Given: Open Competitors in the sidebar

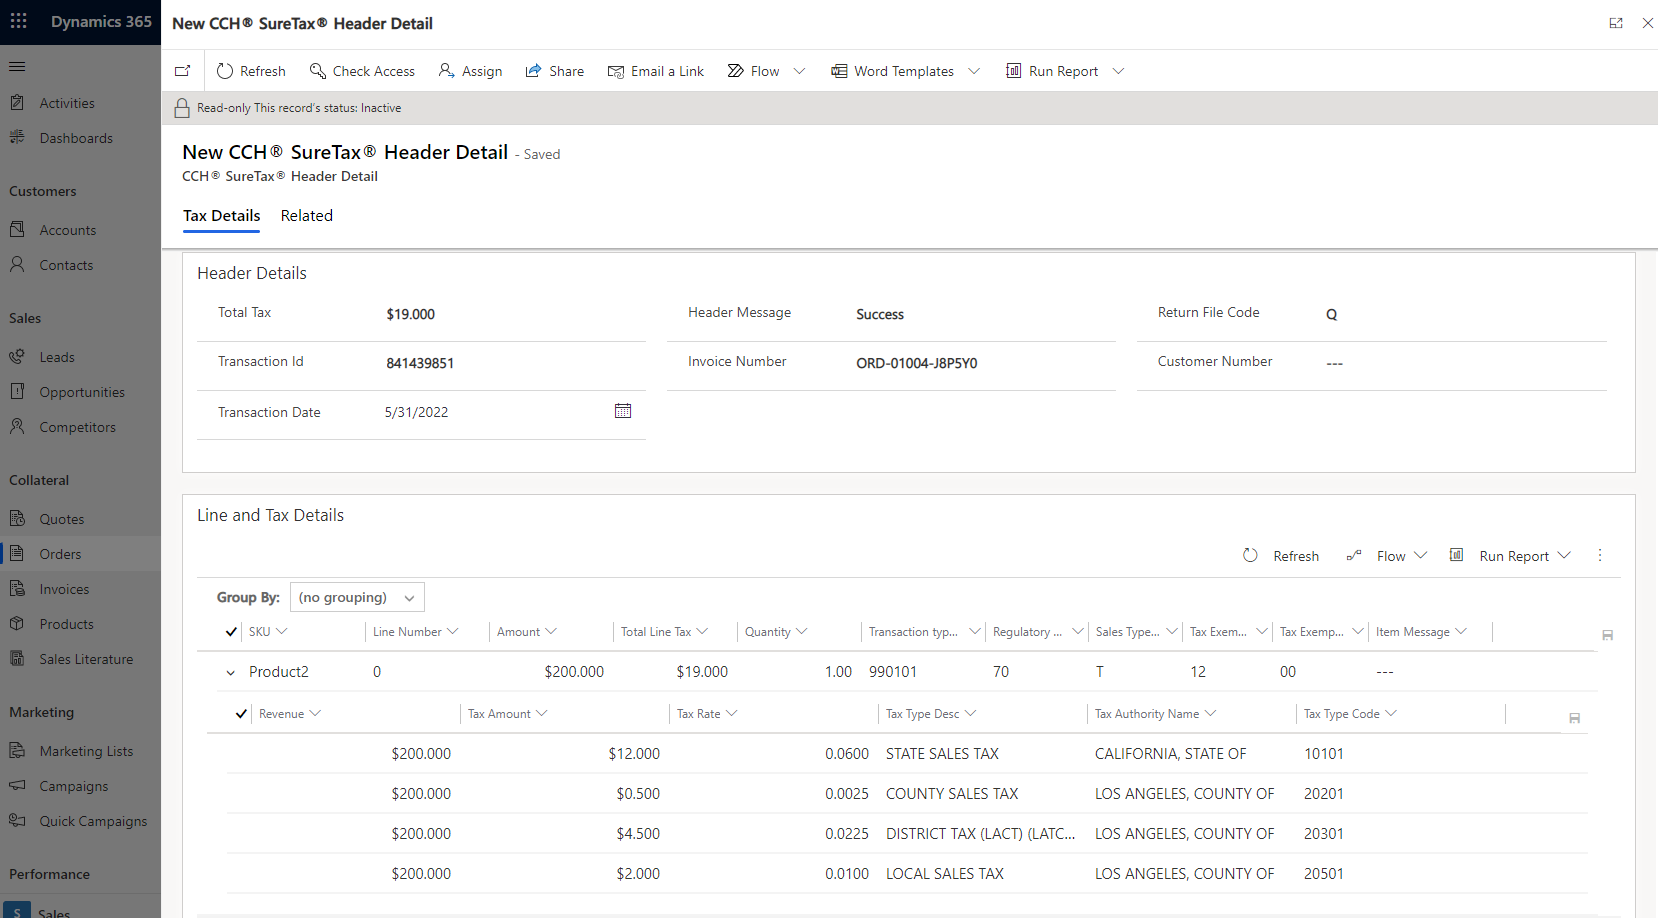Looking at the screenshot, I should coord(80,427).
